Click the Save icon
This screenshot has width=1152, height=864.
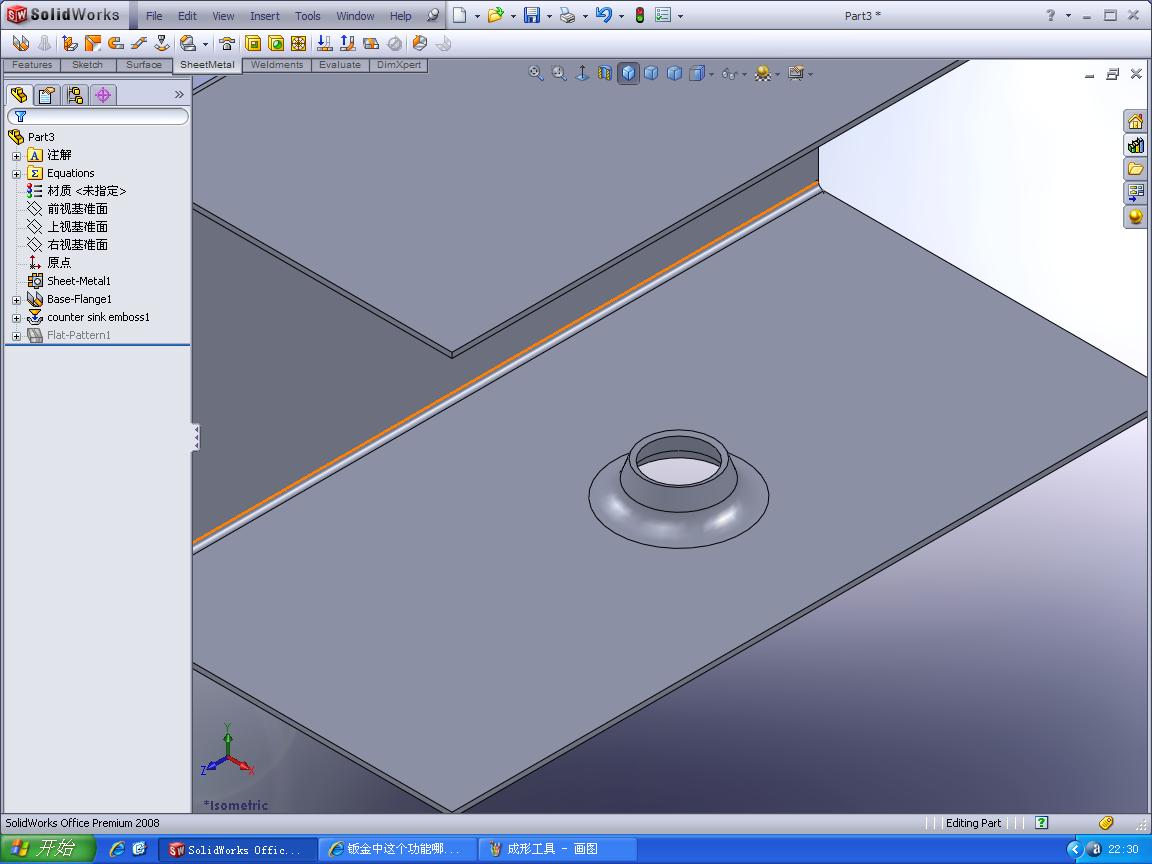tap(532, 15)
